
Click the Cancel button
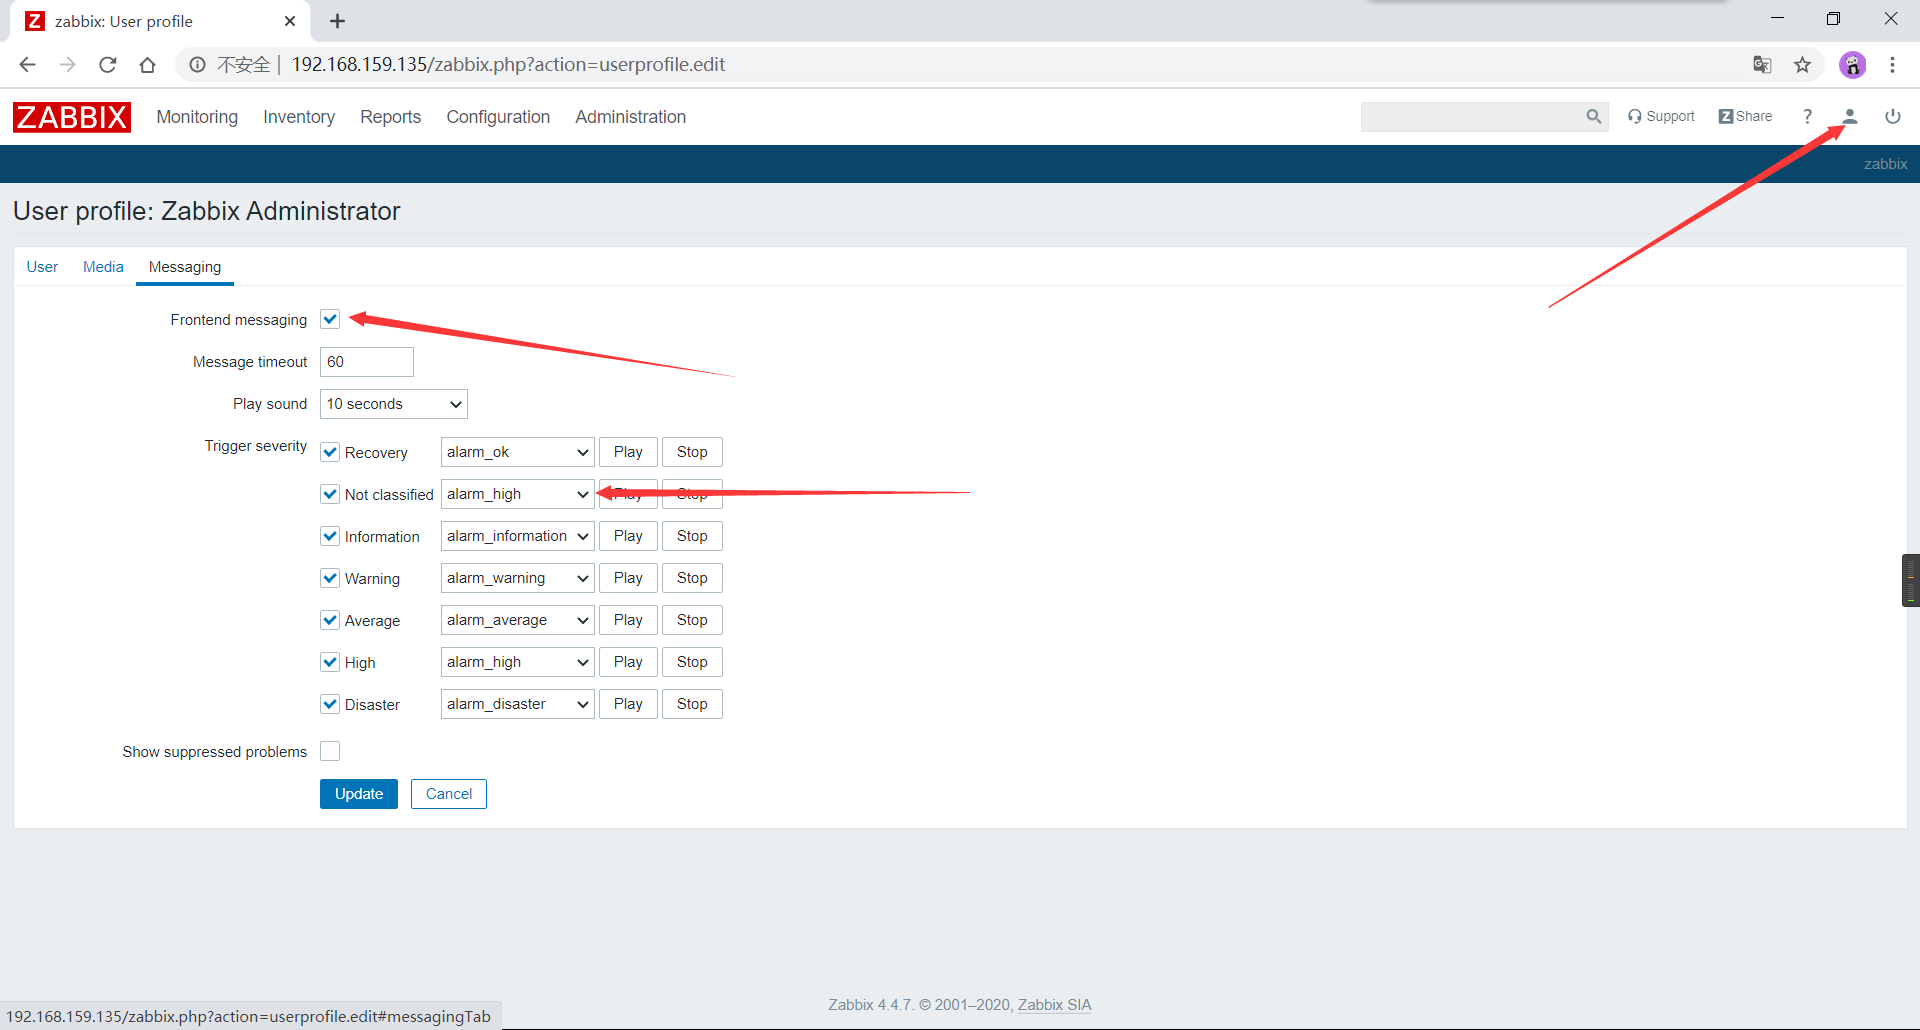[x=449, y=794]
